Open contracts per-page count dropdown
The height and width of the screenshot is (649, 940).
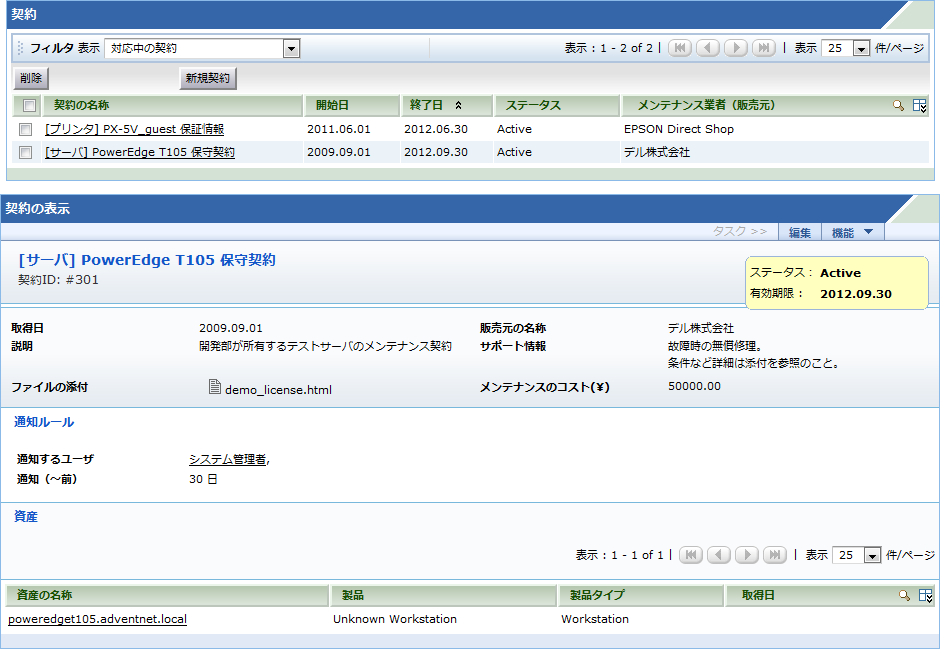coord(860,48)
